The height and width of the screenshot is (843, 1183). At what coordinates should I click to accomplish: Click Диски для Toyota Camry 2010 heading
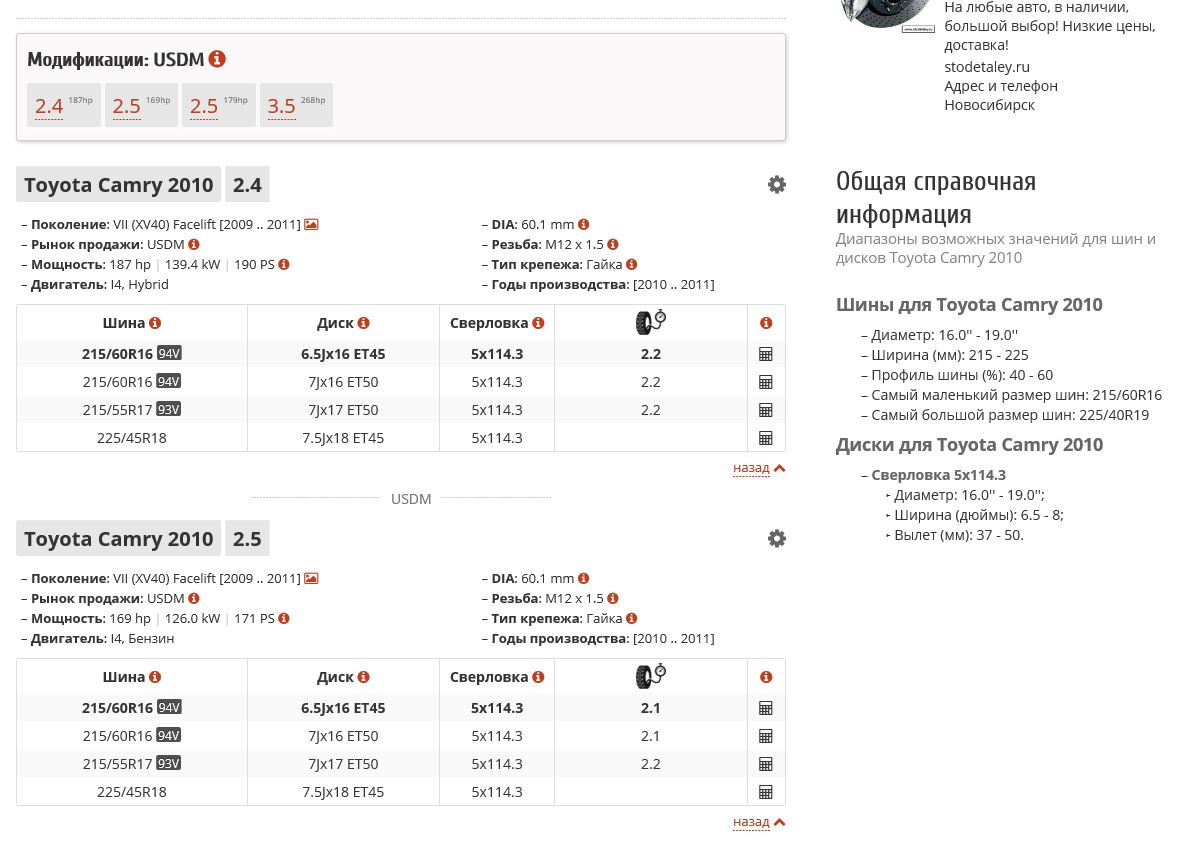pyautogui.click(x=969, y=445)
